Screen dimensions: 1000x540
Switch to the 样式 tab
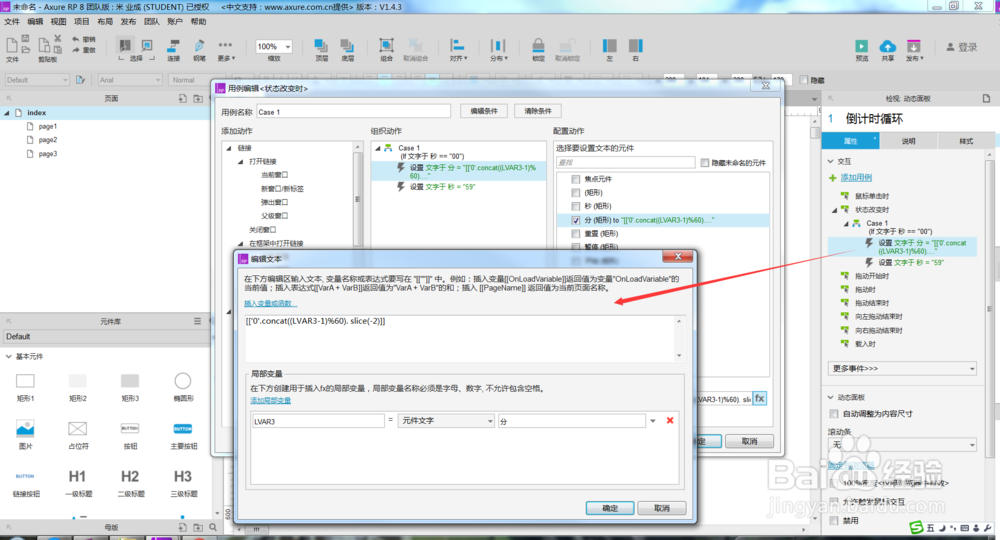tap(966, 141)
